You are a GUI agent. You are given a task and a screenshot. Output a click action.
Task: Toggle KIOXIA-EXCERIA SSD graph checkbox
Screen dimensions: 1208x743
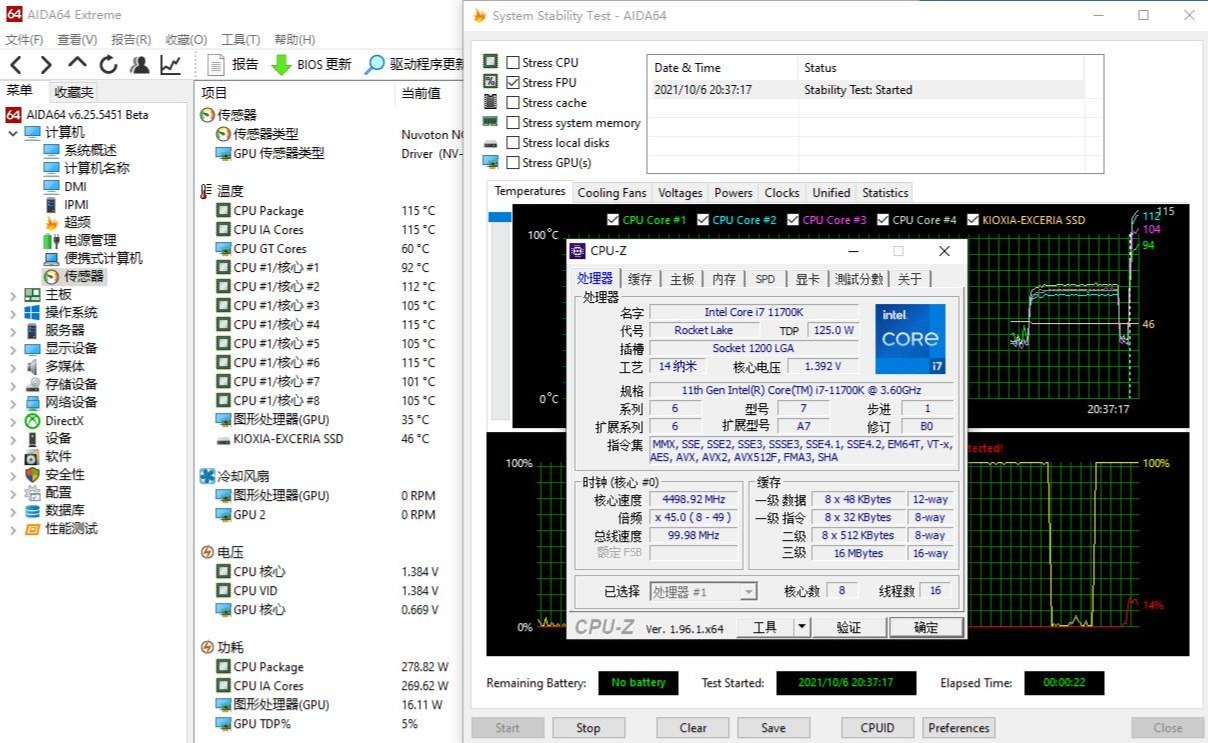pyautogui.click(x=973, y=220)
